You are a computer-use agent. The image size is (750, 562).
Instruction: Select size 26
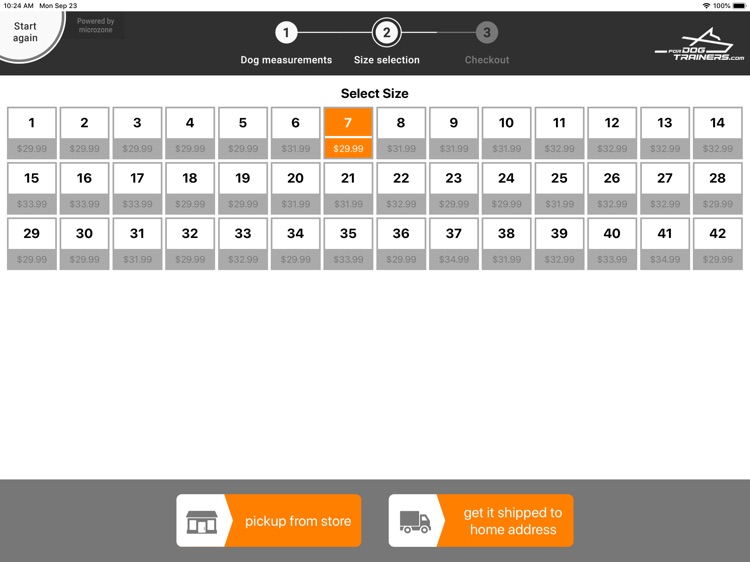click(x=612, y=188)
